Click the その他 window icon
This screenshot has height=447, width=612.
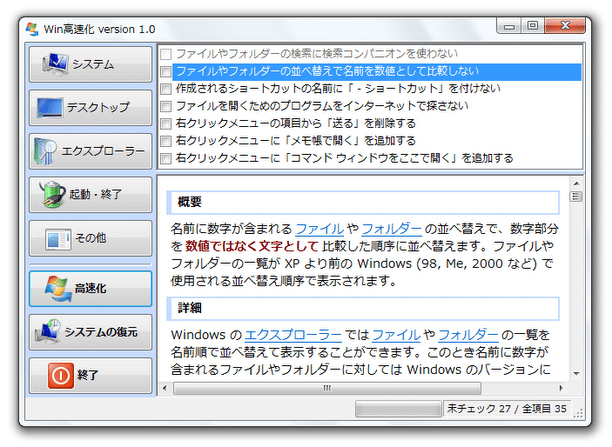[58, 239]
